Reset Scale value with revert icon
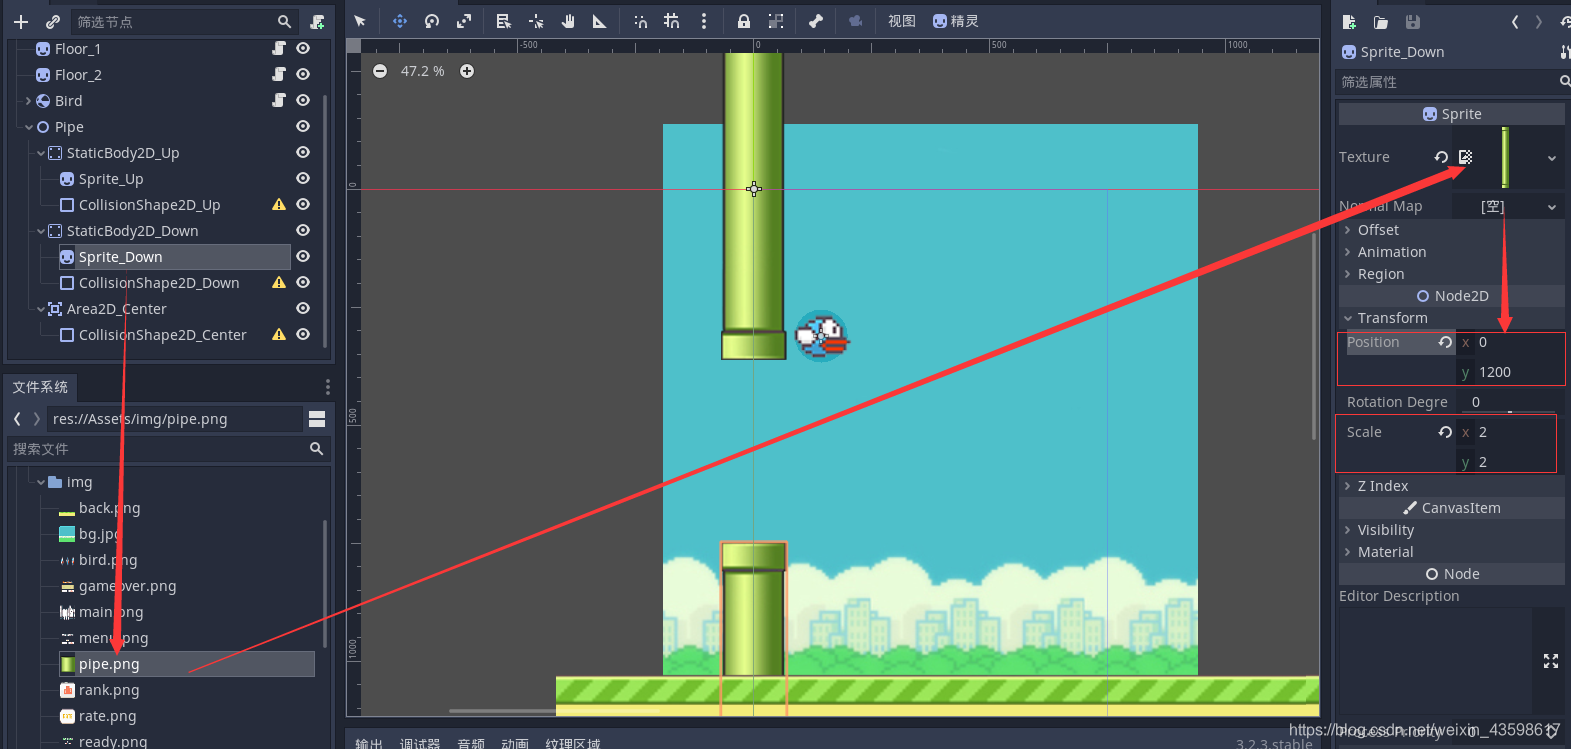Screen dimensions: 1571x749 click(1445, 432)
